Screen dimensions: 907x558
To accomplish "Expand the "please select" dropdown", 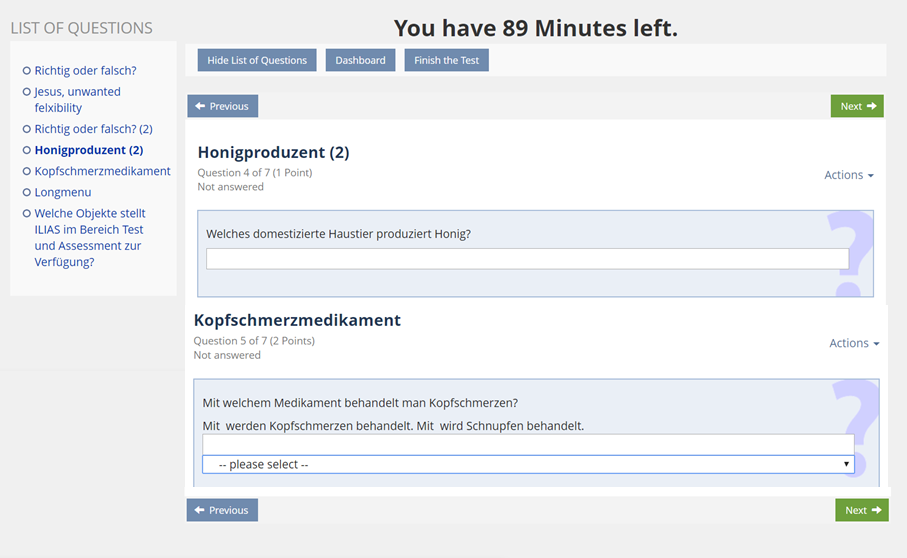I will 527,464.
